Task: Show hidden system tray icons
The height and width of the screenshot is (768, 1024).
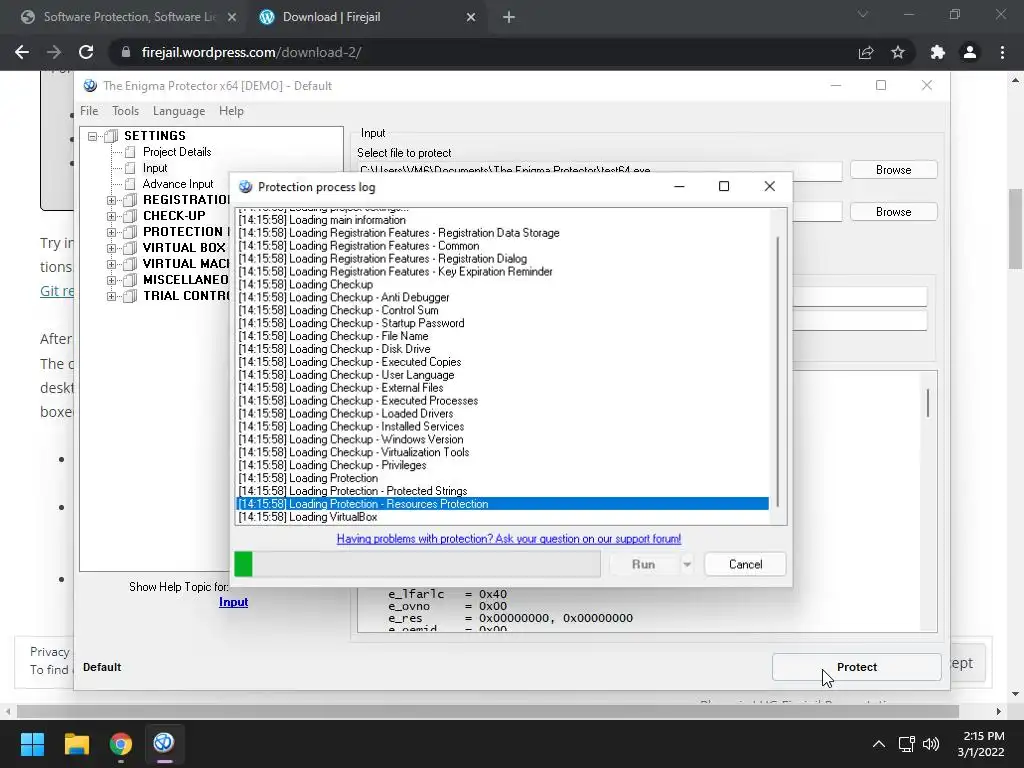Action: point(878,744)
